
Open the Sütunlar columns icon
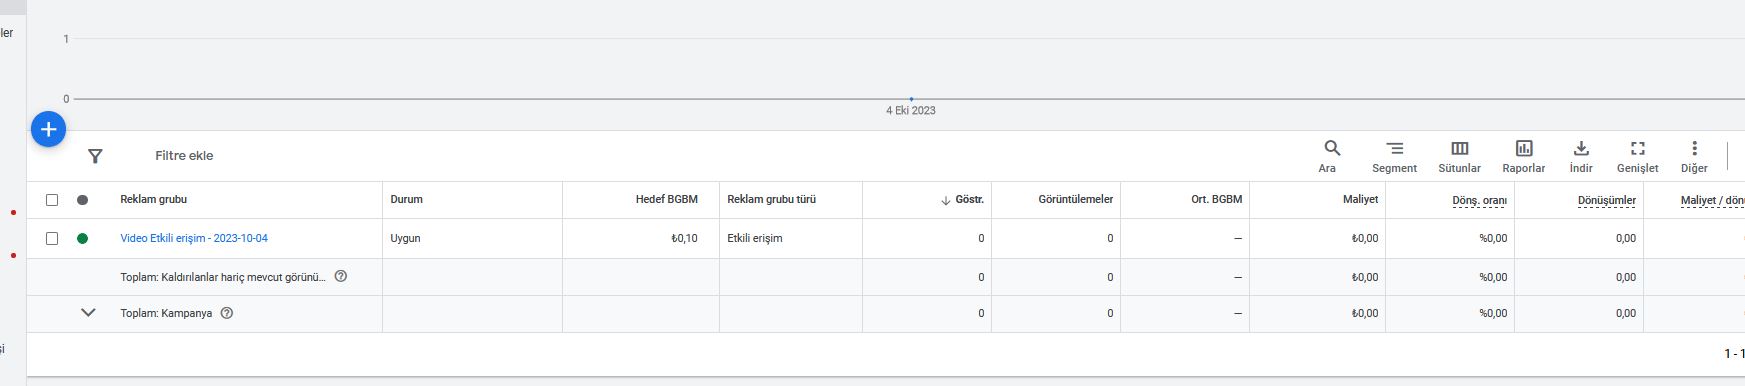coord(1460,148)
